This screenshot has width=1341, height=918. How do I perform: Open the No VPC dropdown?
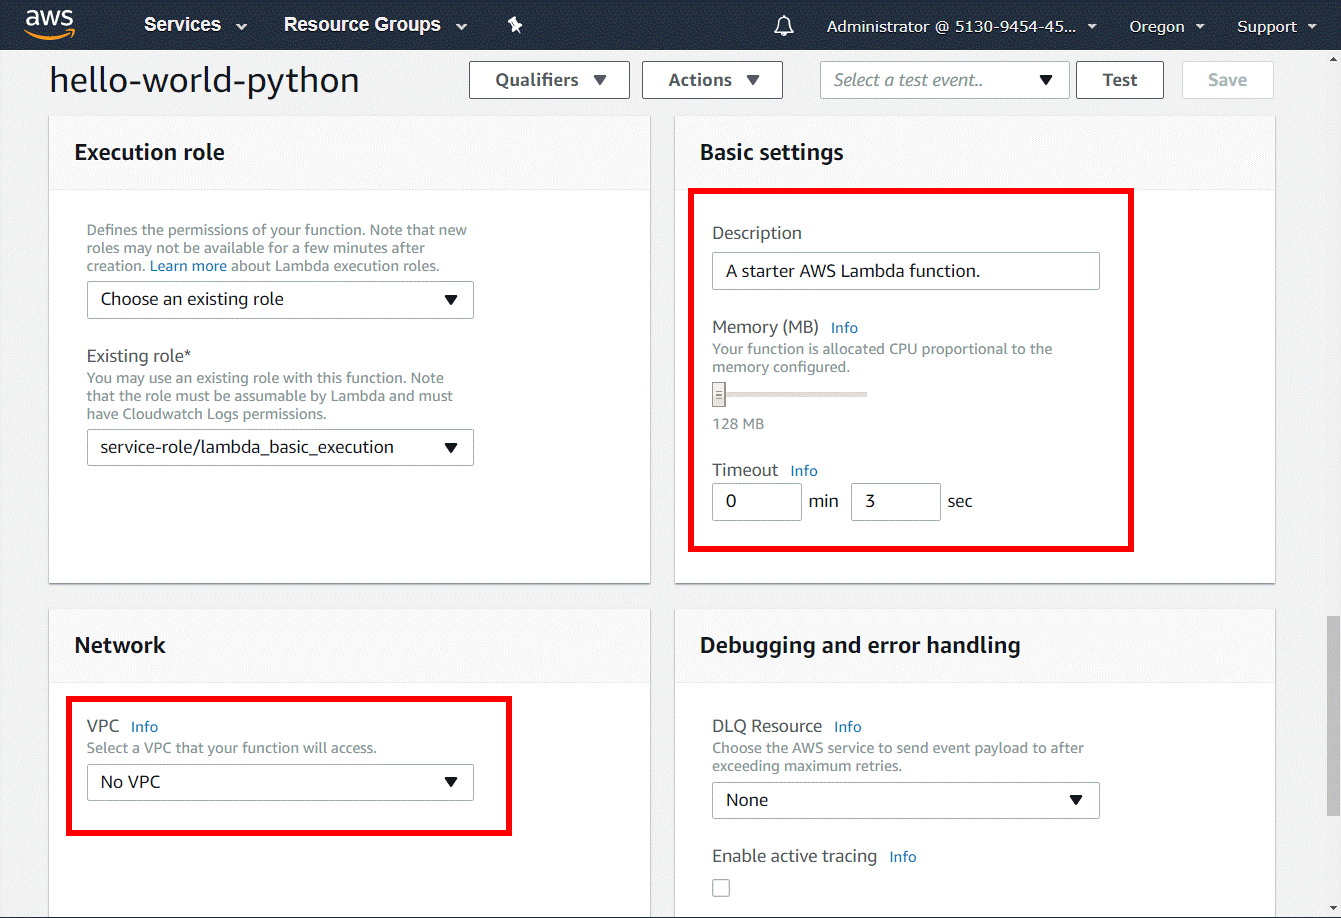click(280, 782)
